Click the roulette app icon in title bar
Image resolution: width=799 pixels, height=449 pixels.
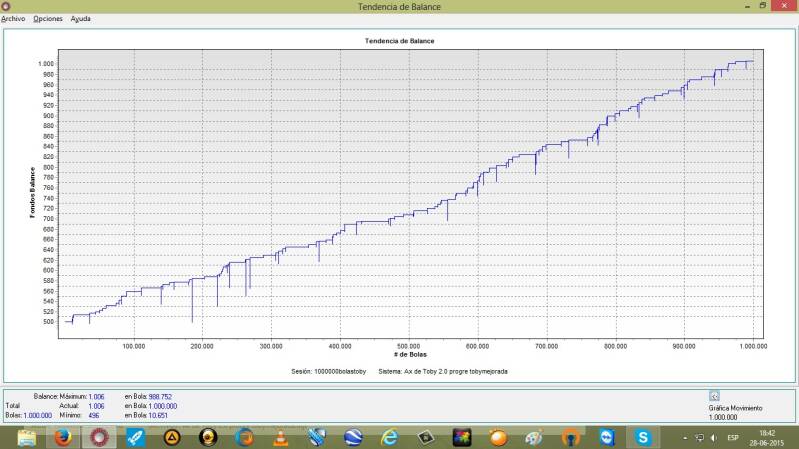6,6
